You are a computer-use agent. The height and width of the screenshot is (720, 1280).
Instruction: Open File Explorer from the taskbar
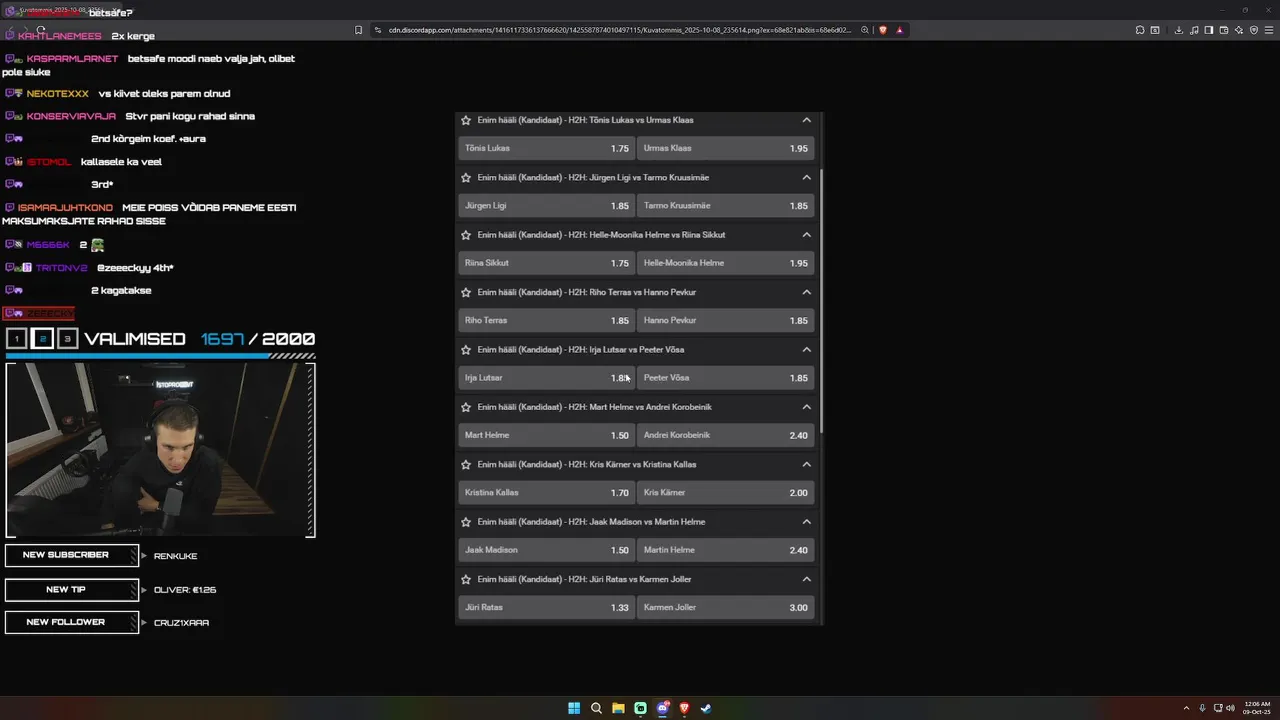click(618, 708)
